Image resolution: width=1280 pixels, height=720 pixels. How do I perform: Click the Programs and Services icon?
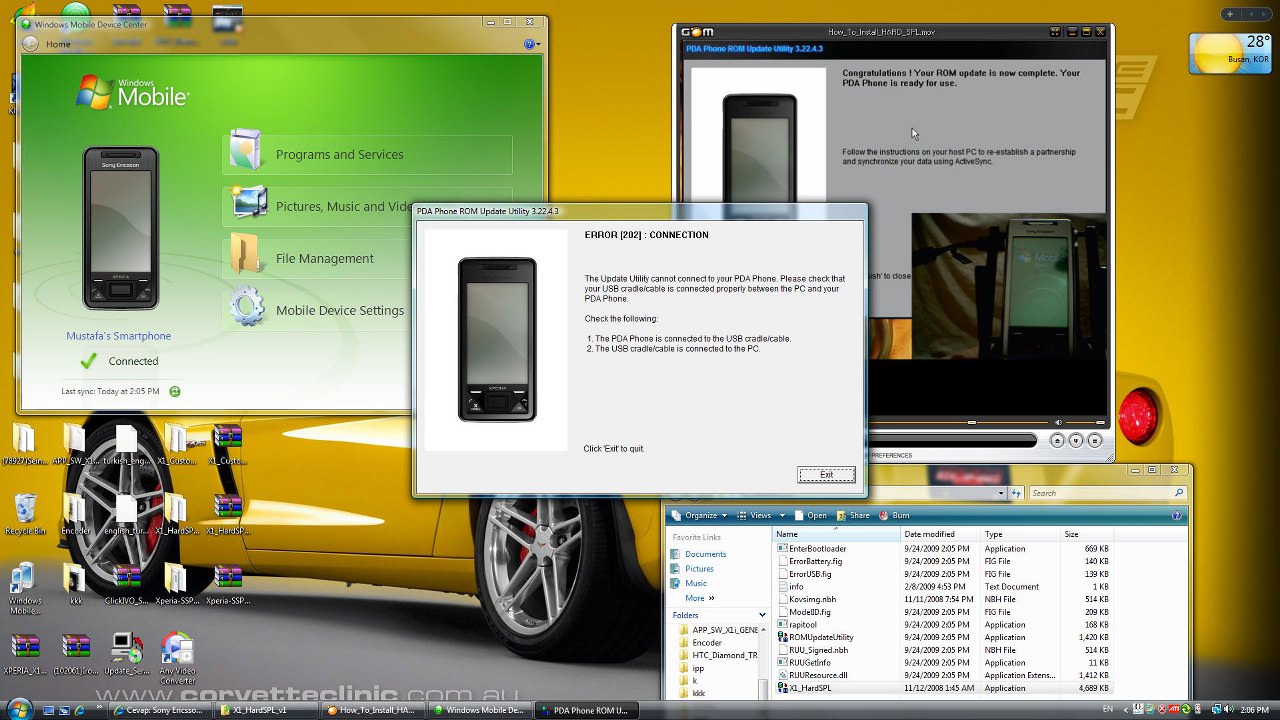(245, 149)
